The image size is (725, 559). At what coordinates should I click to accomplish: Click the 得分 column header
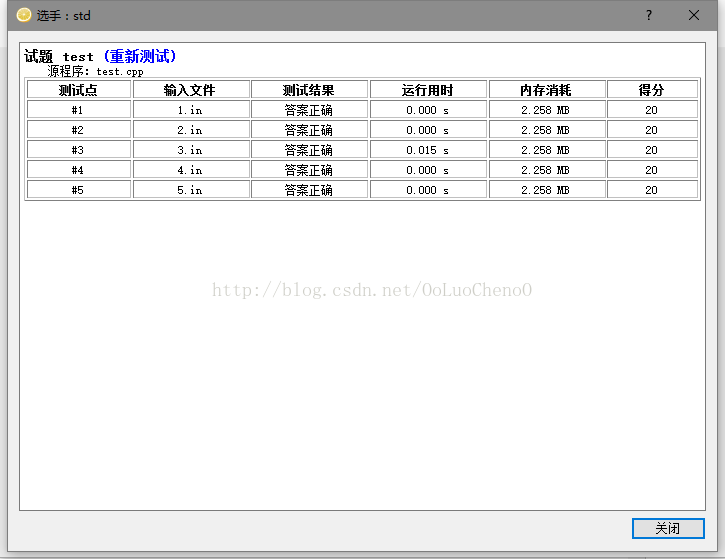click(x=652, y=90)
